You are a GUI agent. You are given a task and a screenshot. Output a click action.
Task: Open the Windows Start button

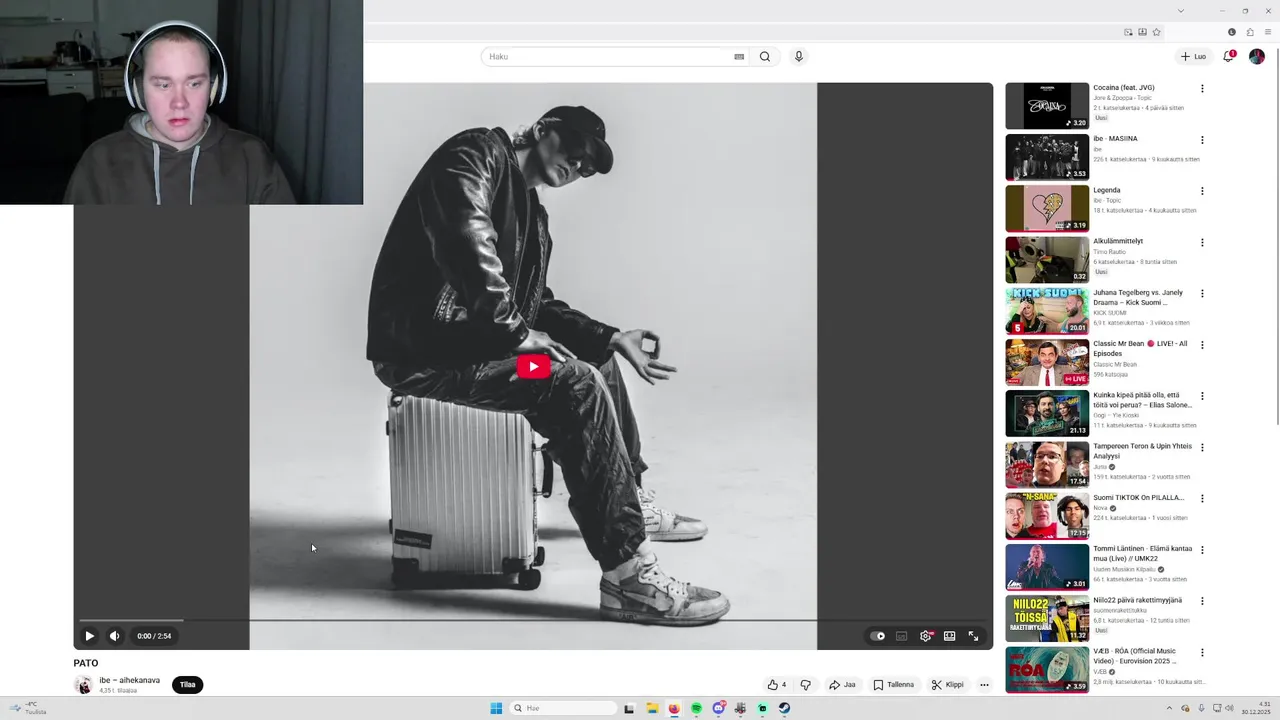496,708
